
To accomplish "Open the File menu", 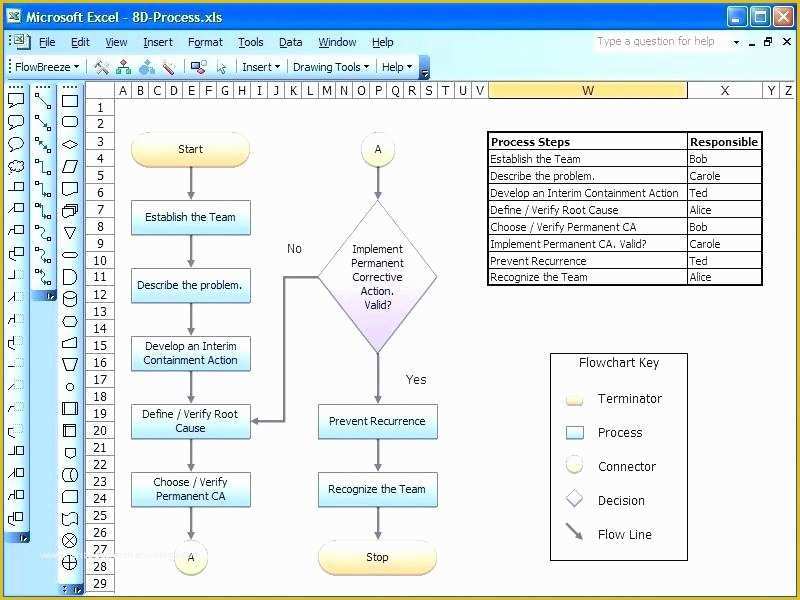I will tap(47, 42).
